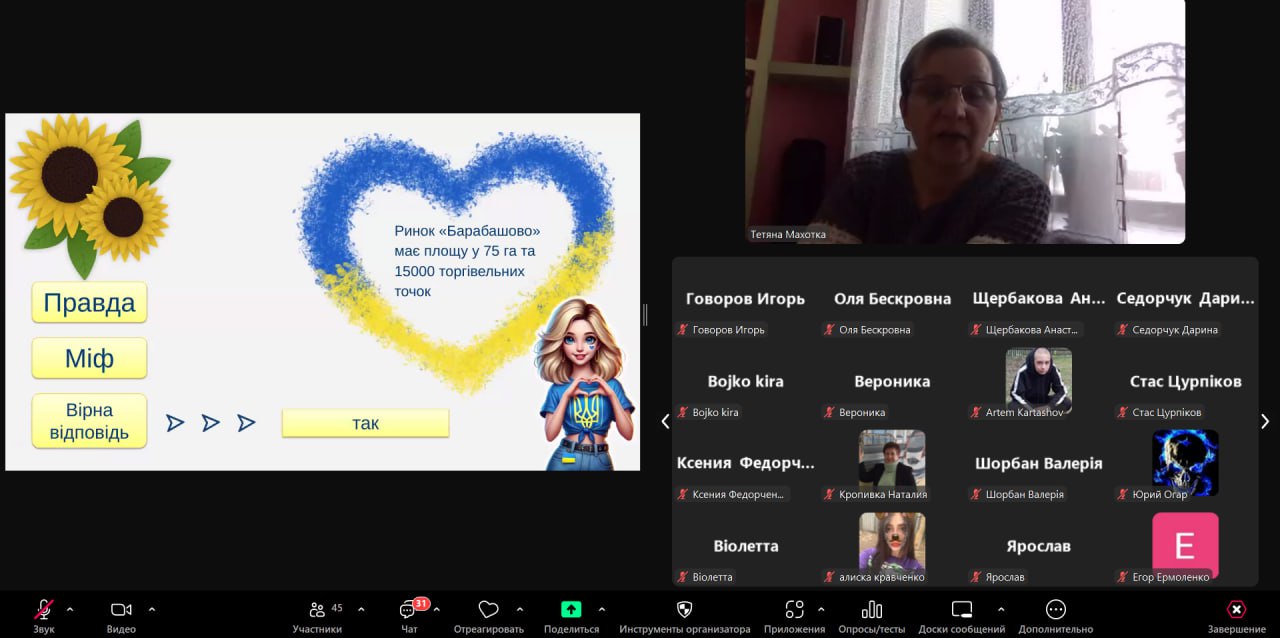Select Говоров Игорь participant tile

pyautogui.click(x=745, y=299)
